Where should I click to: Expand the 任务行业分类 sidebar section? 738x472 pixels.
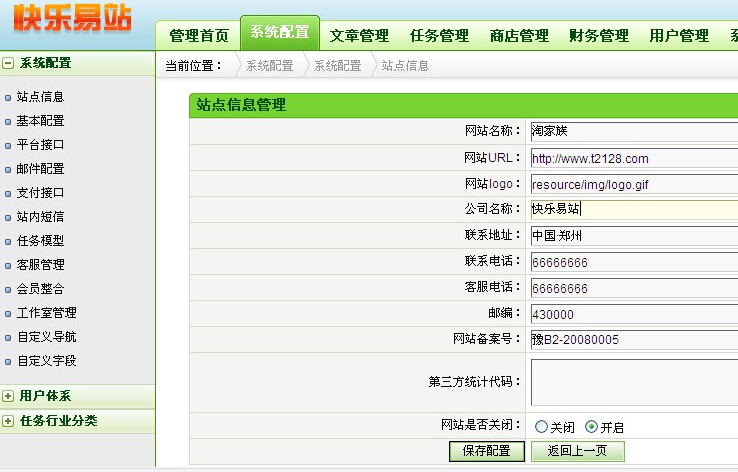click(x=8, y=421)
